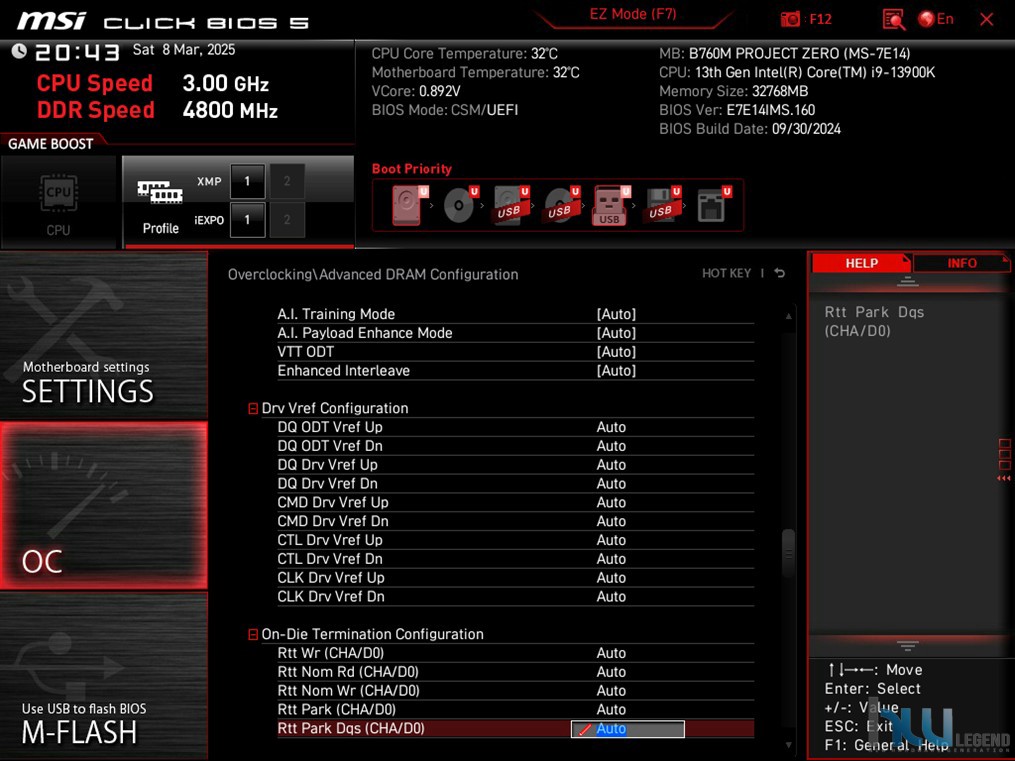Screen dimensions: 1015x761
Task: Open the OC overclocking menu
Action: click(104, 505)
